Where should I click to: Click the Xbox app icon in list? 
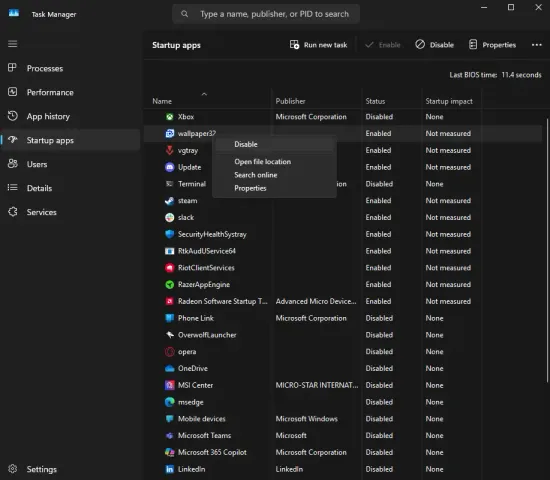(169, 117)
